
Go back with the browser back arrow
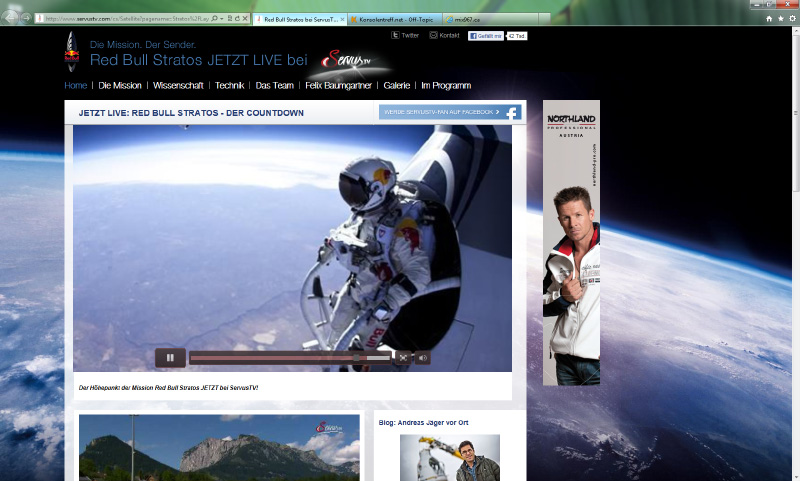point(10,17)
